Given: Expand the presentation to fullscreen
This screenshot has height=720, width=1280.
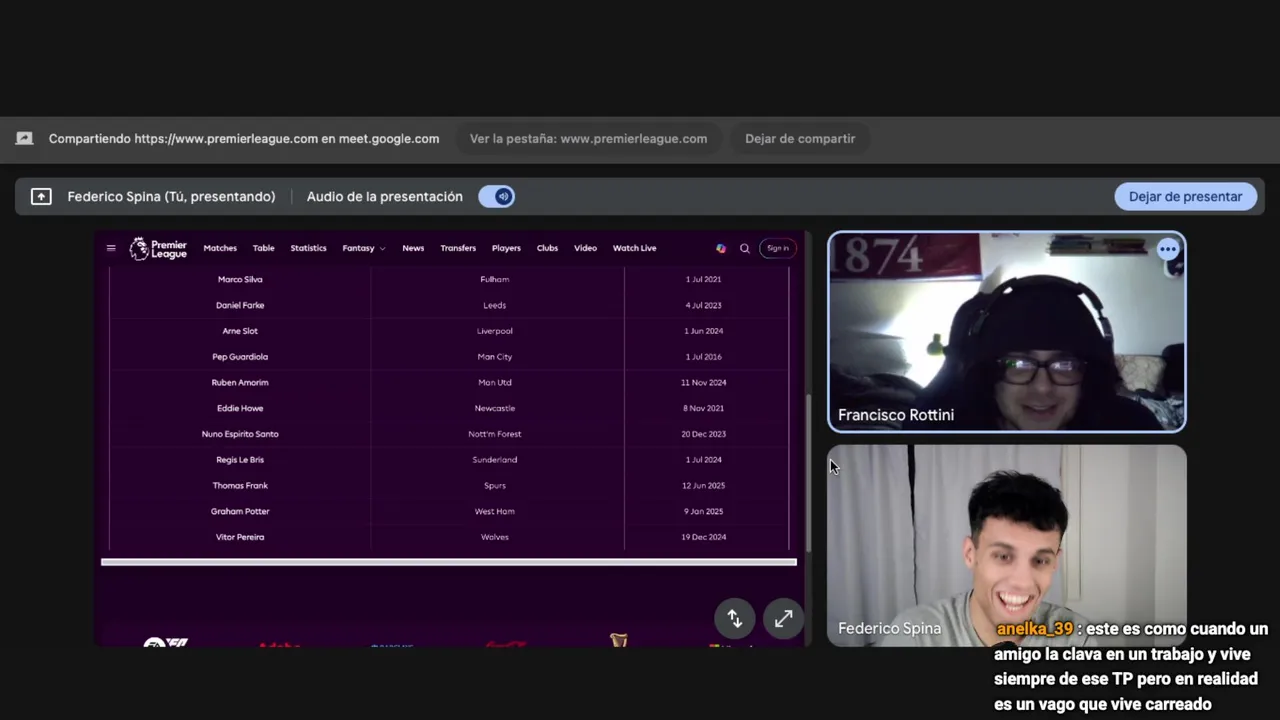Looking at the screenshot, I should coord(783,619).
